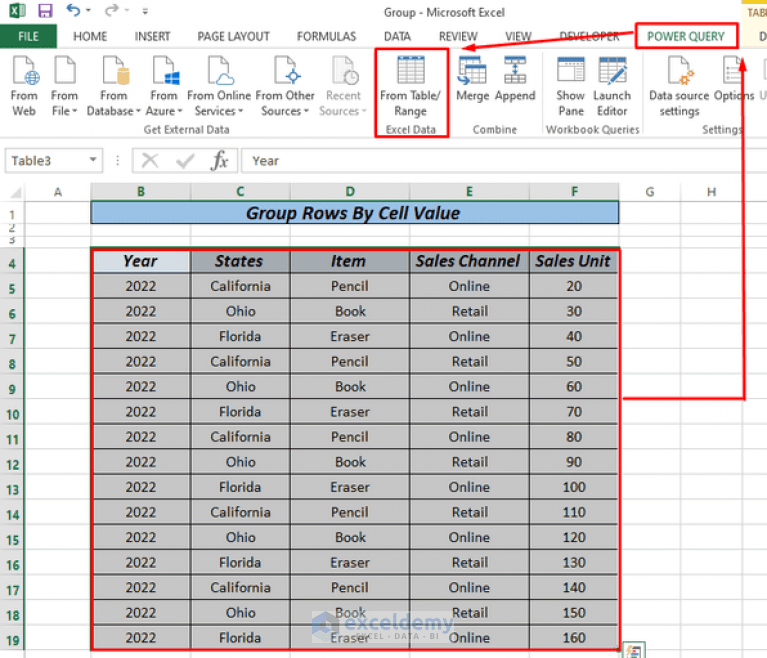Save the workbook using the disk icon
Image resolution: width=767 pixels, height=658 pixels.
point(45,11)
